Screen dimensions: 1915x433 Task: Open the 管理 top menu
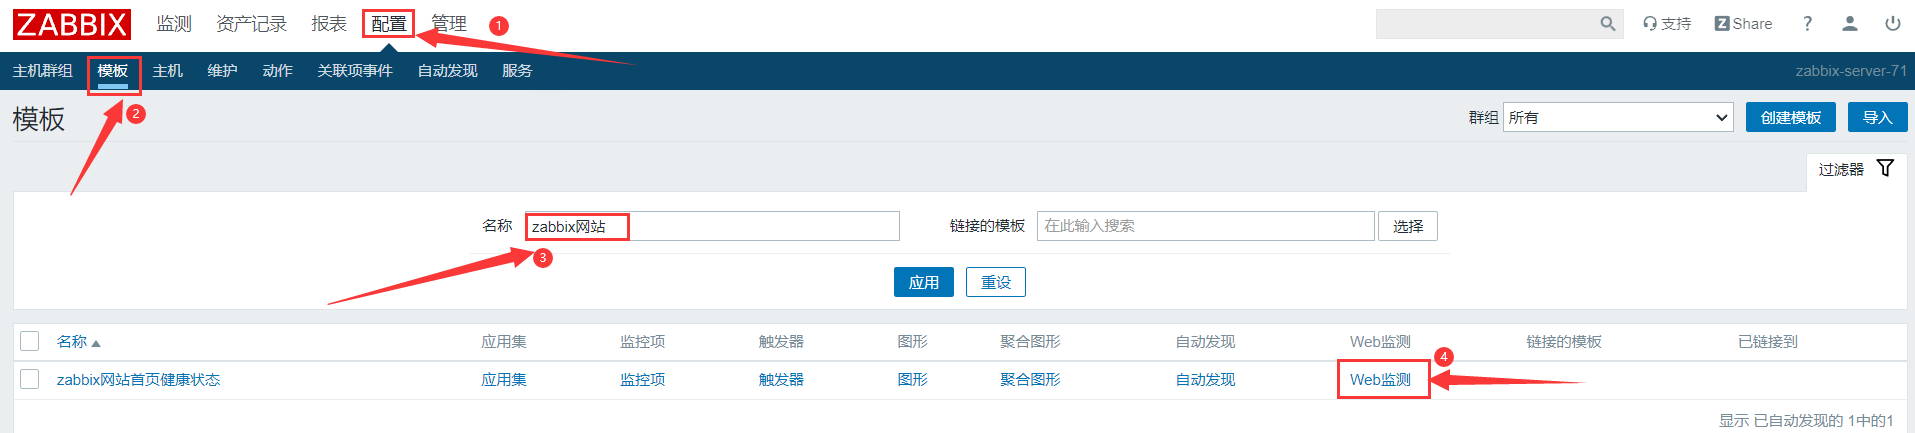point(449,24)
